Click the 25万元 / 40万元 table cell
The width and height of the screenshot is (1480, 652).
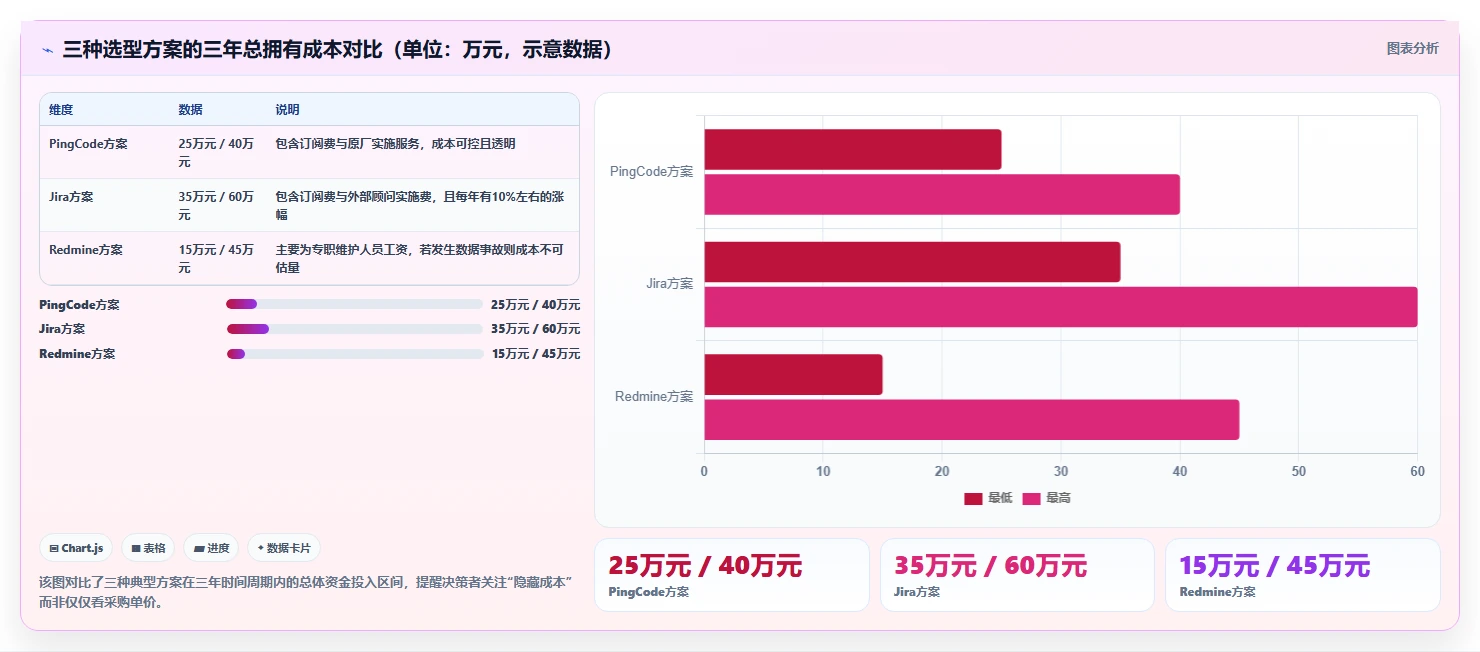(x=216, y=153)
